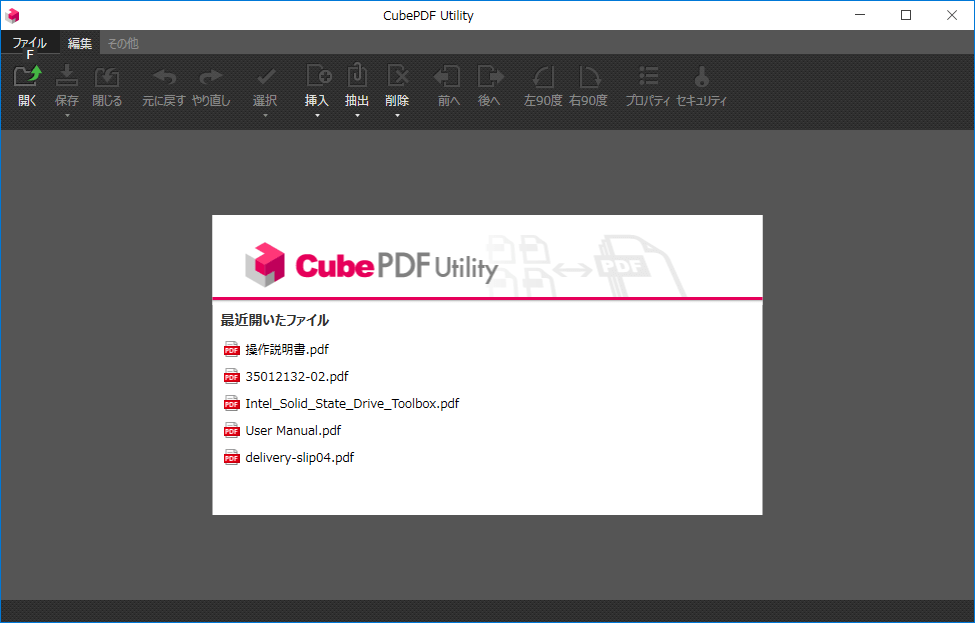Open recent file delivery-slip04.pdf
975x623 pixels.
(299, 457)
